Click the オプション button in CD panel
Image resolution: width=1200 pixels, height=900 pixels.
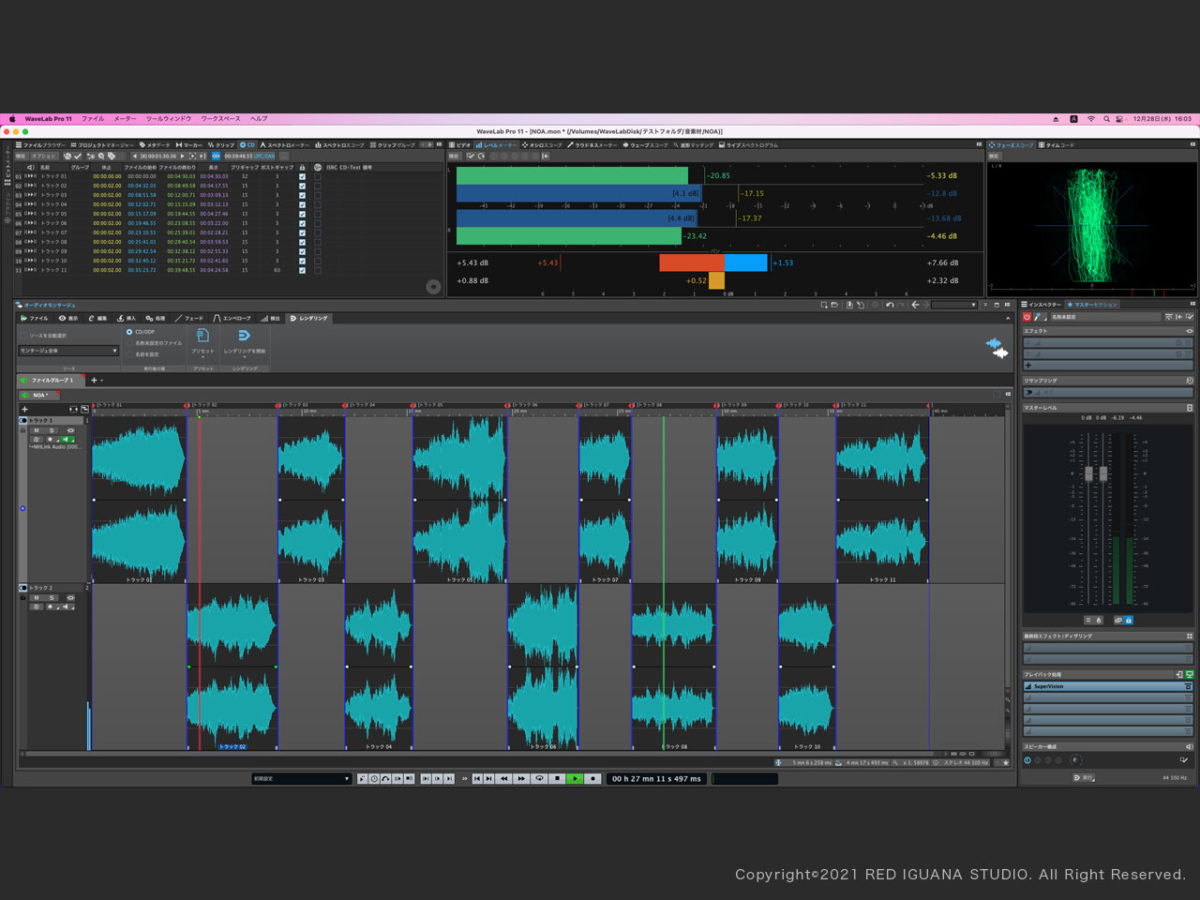tap(44, 156)
